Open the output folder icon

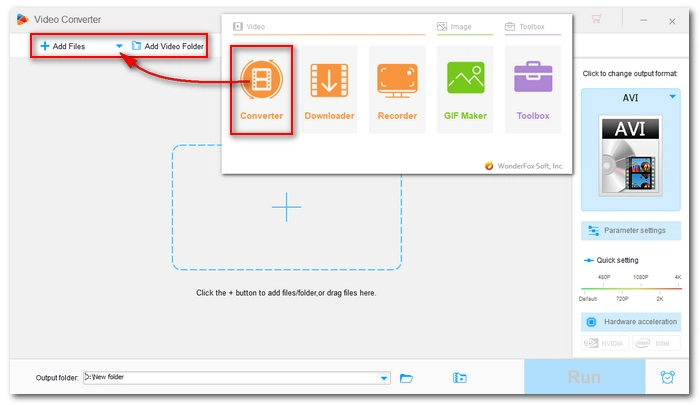click(x=406, y=378)
